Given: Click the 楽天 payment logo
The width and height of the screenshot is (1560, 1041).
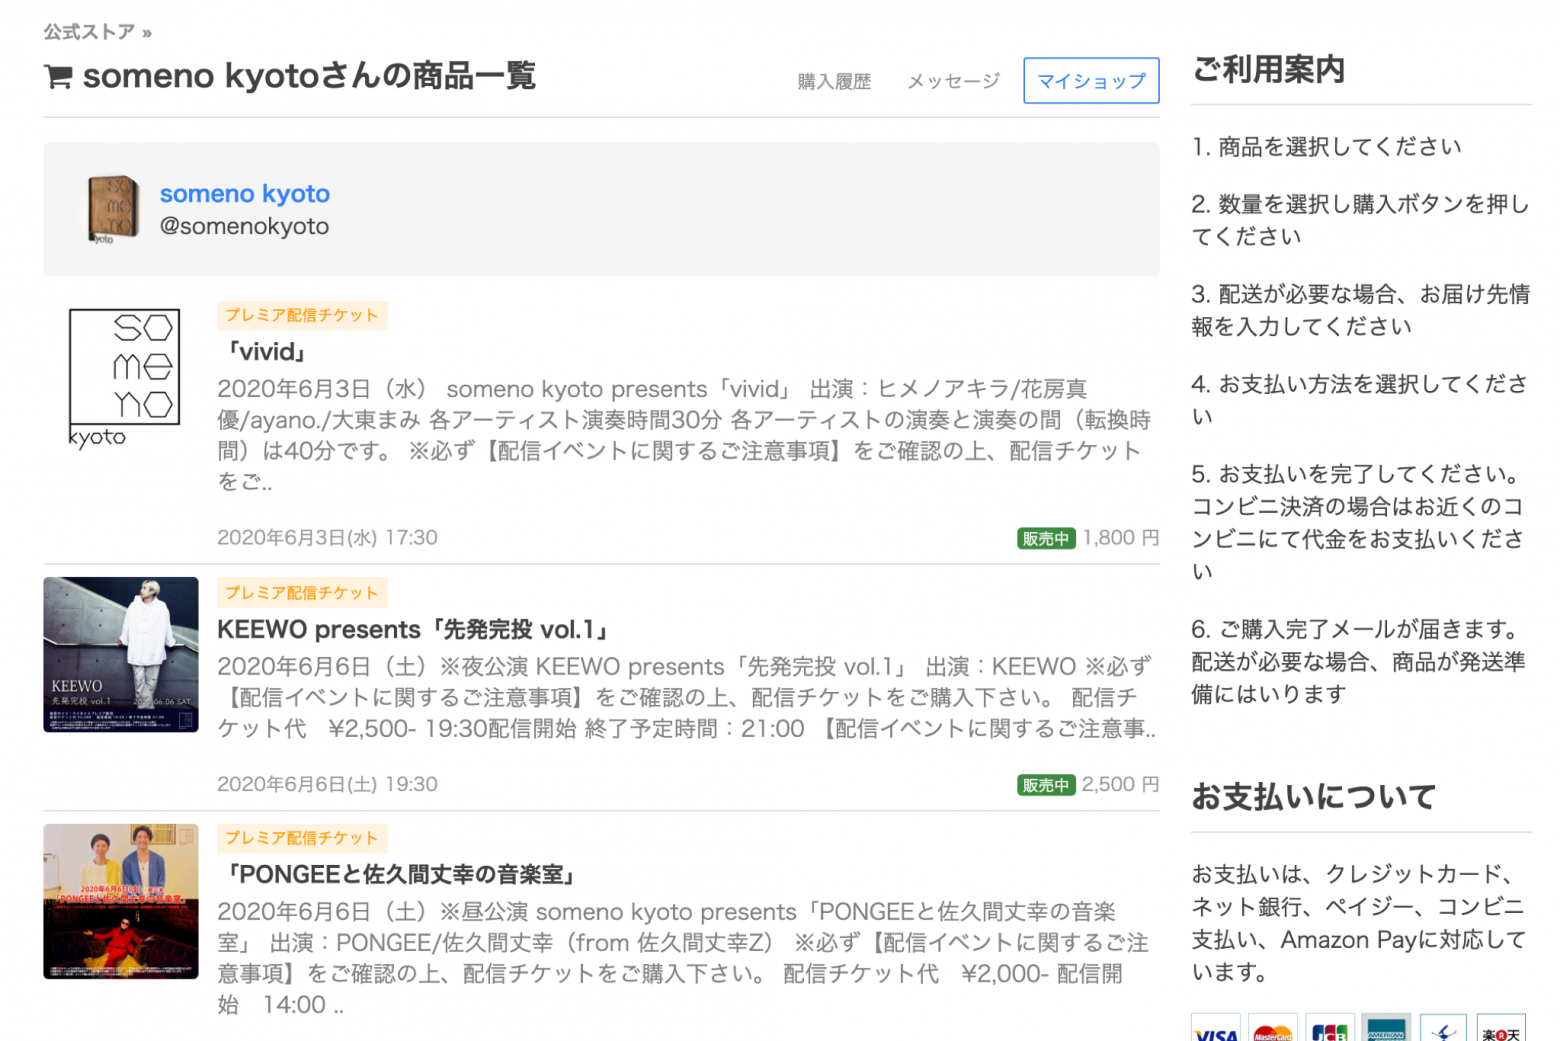Looking at the screenshot, I should [x=1501, y=1028].
